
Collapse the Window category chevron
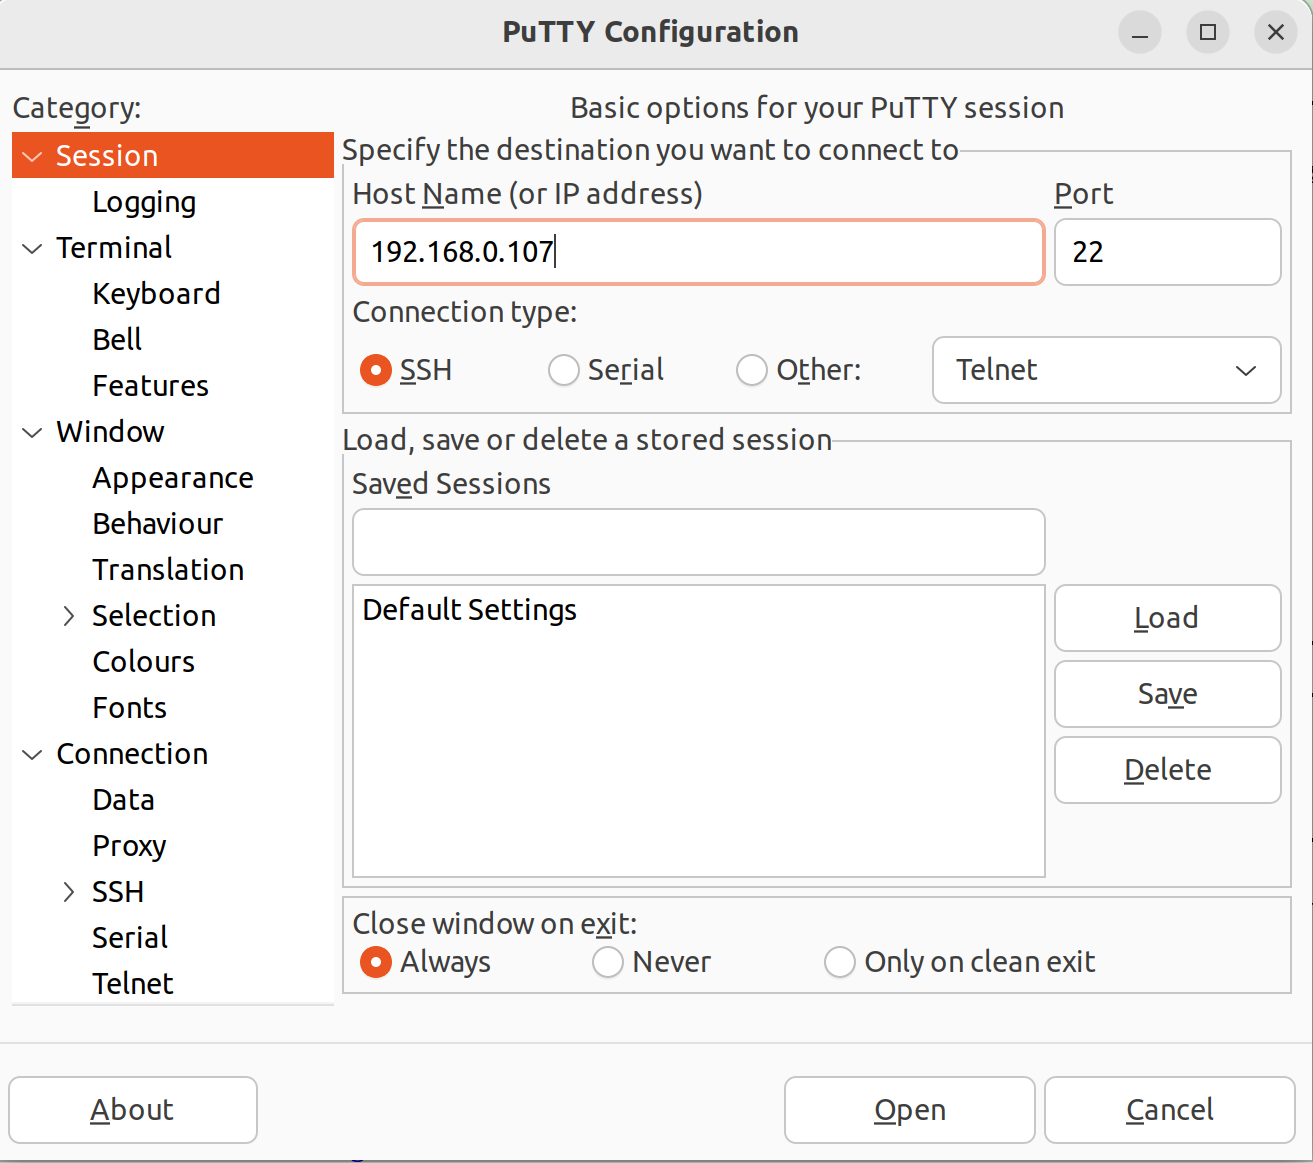coord(33,432)
